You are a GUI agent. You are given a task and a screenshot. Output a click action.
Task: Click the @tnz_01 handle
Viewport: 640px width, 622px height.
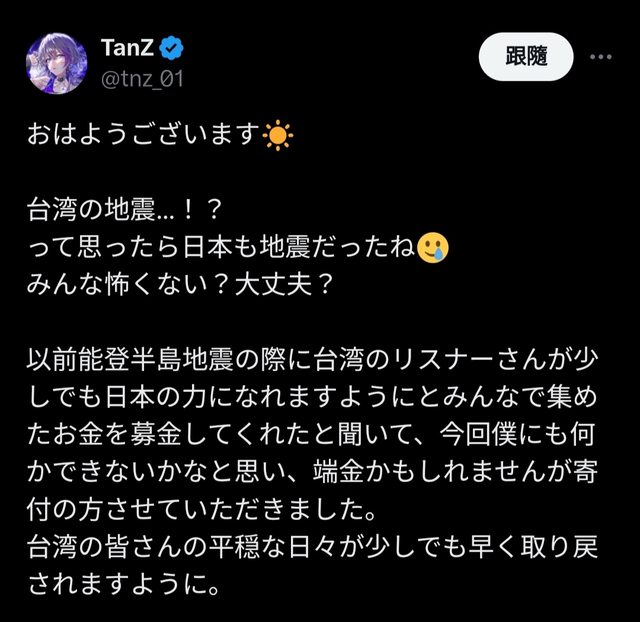click(x=142, y=78)
